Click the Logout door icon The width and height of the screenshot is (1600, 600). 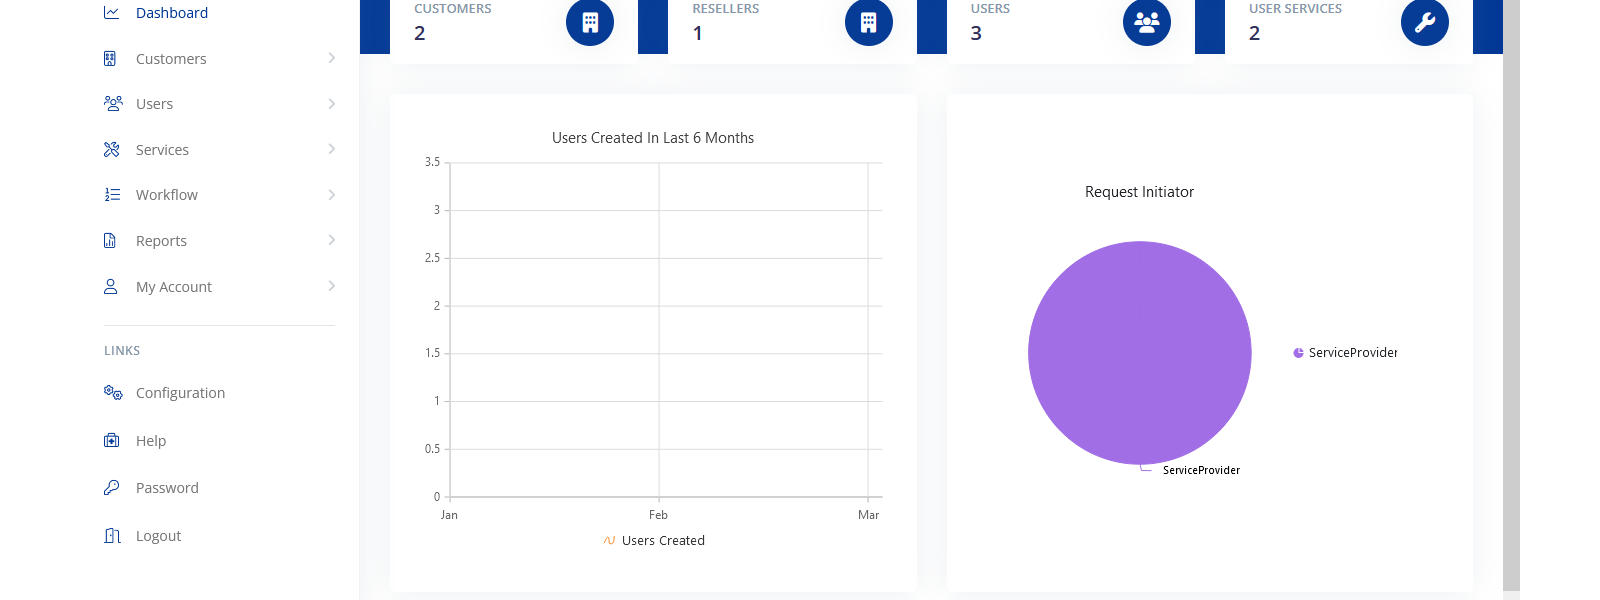112,536
